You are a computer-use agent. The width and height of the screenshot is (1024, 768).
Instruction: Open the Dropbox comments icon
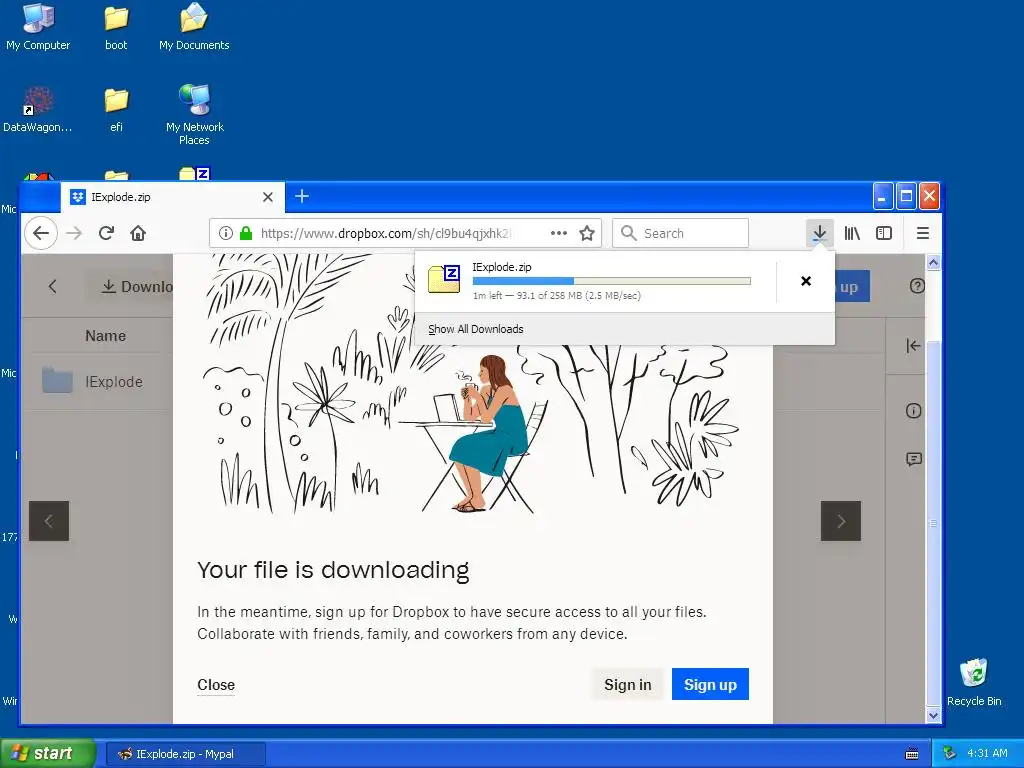tap(914, 459)
